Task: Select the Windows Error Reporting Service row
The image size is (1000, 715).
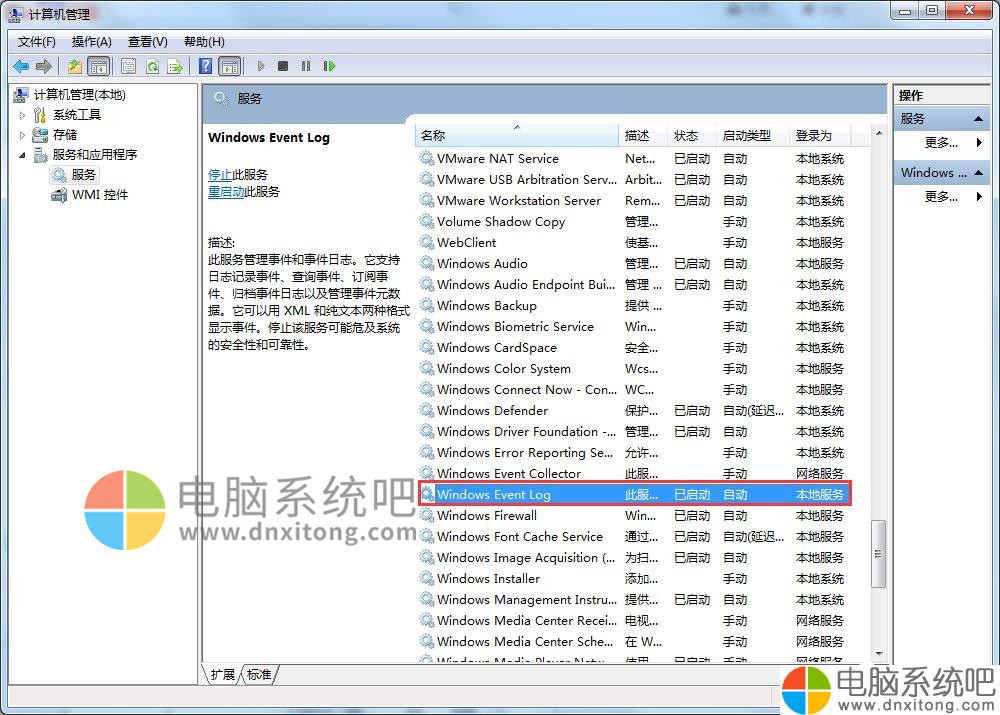Action: tap(634, 452)
